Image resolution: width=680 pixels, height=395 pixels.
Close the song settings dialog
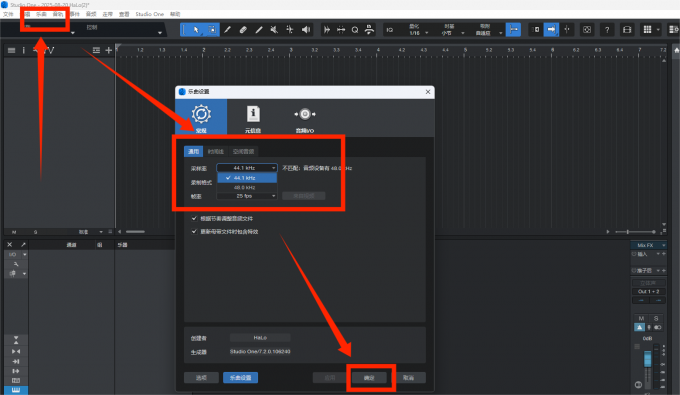pyautogui.click(x=428, y=92)
